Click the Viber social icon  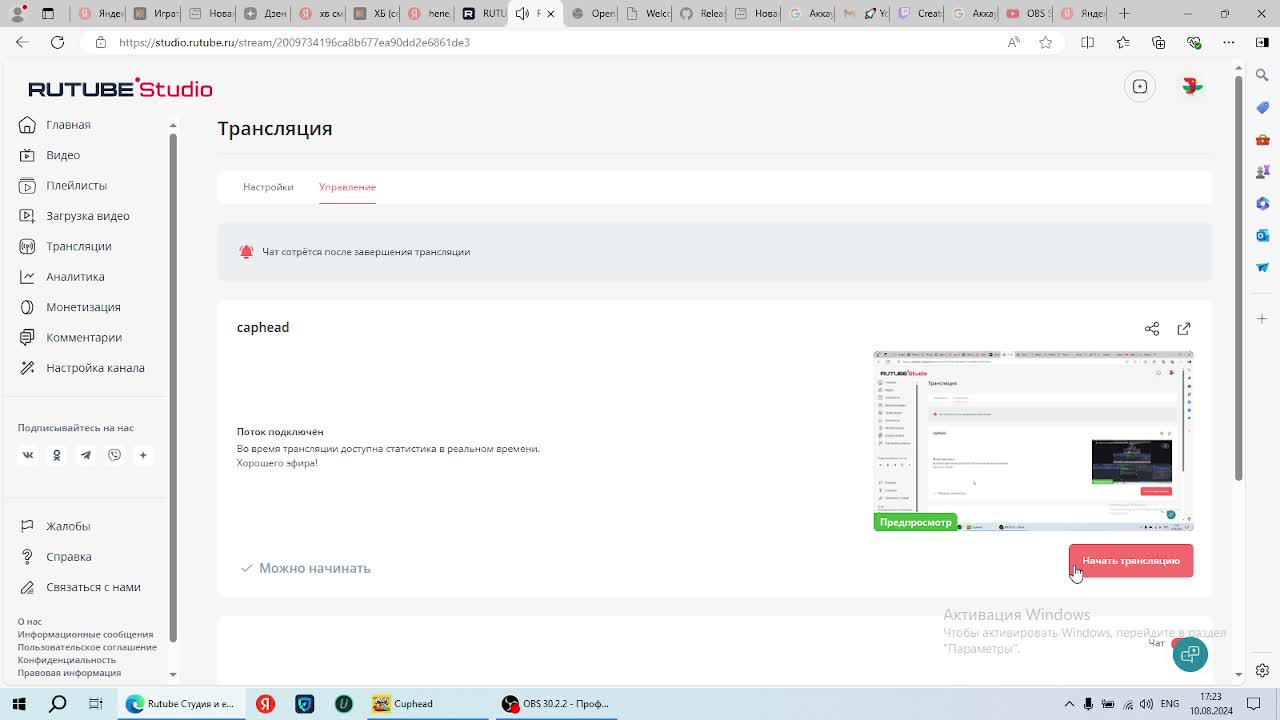pos(115,455)
